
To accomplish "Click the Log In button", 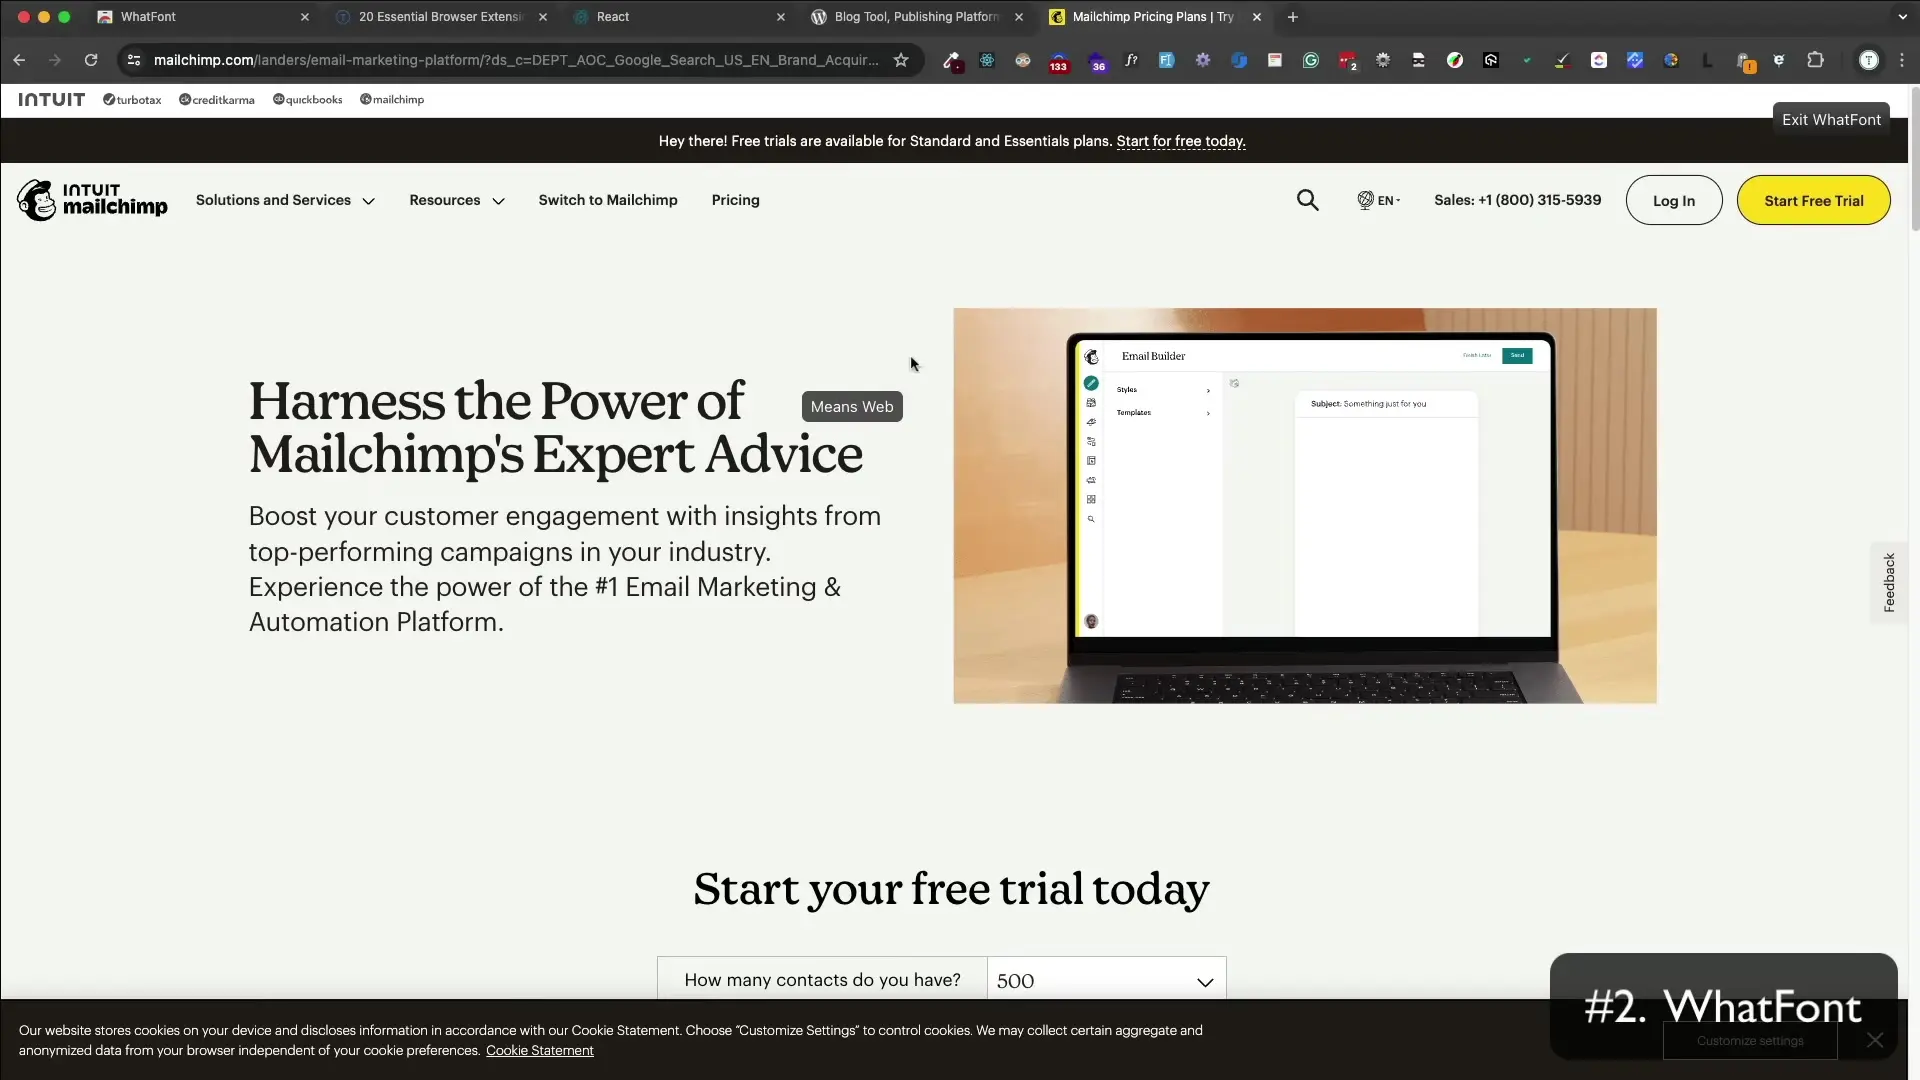I will [1673, 200].
